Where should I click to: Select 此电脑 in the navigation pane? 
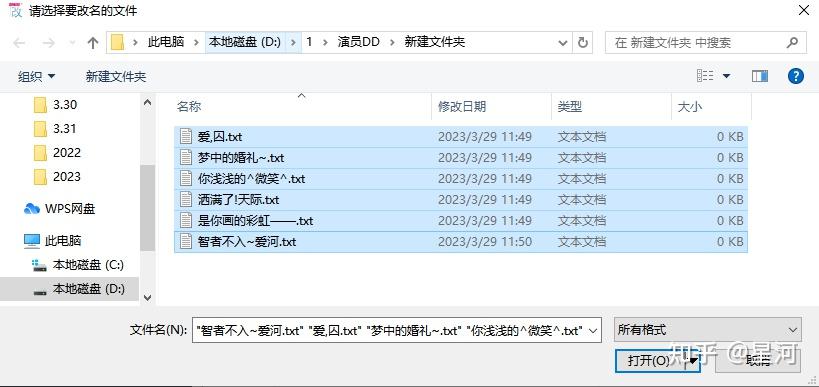click(x=53, y=241)
